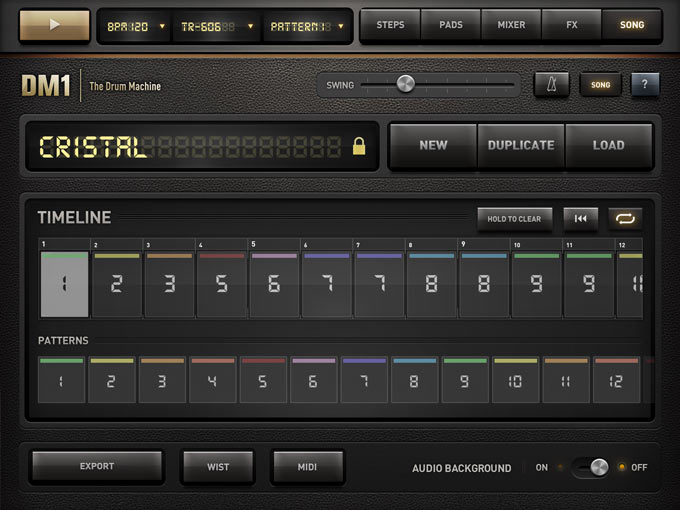Viewport: 680px width, 510px height.
Task: Click the padlock icon beside song name
Action: (x=359, y=147)
